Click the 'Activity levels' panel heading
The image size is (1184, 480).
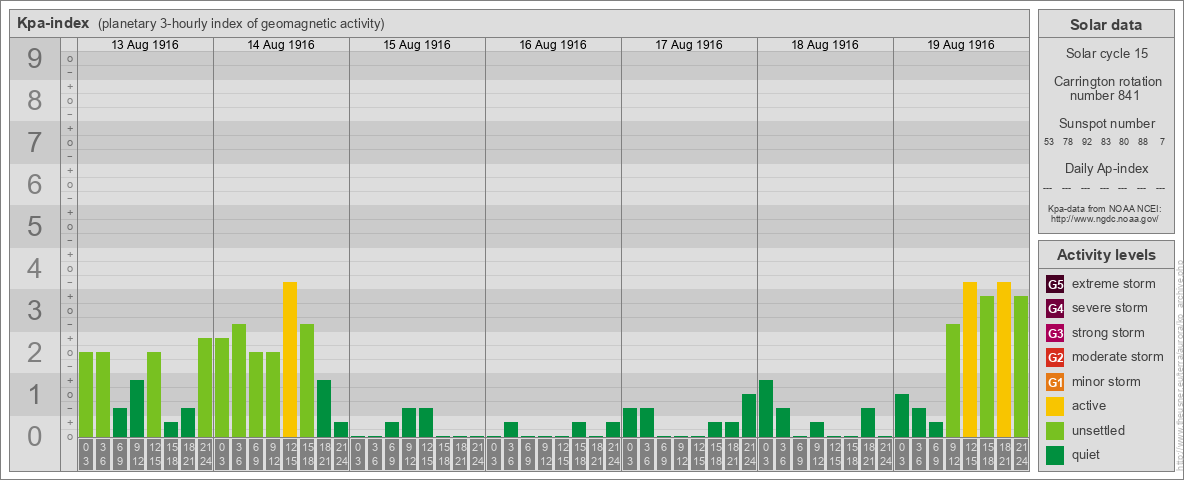coord(1105,255)
